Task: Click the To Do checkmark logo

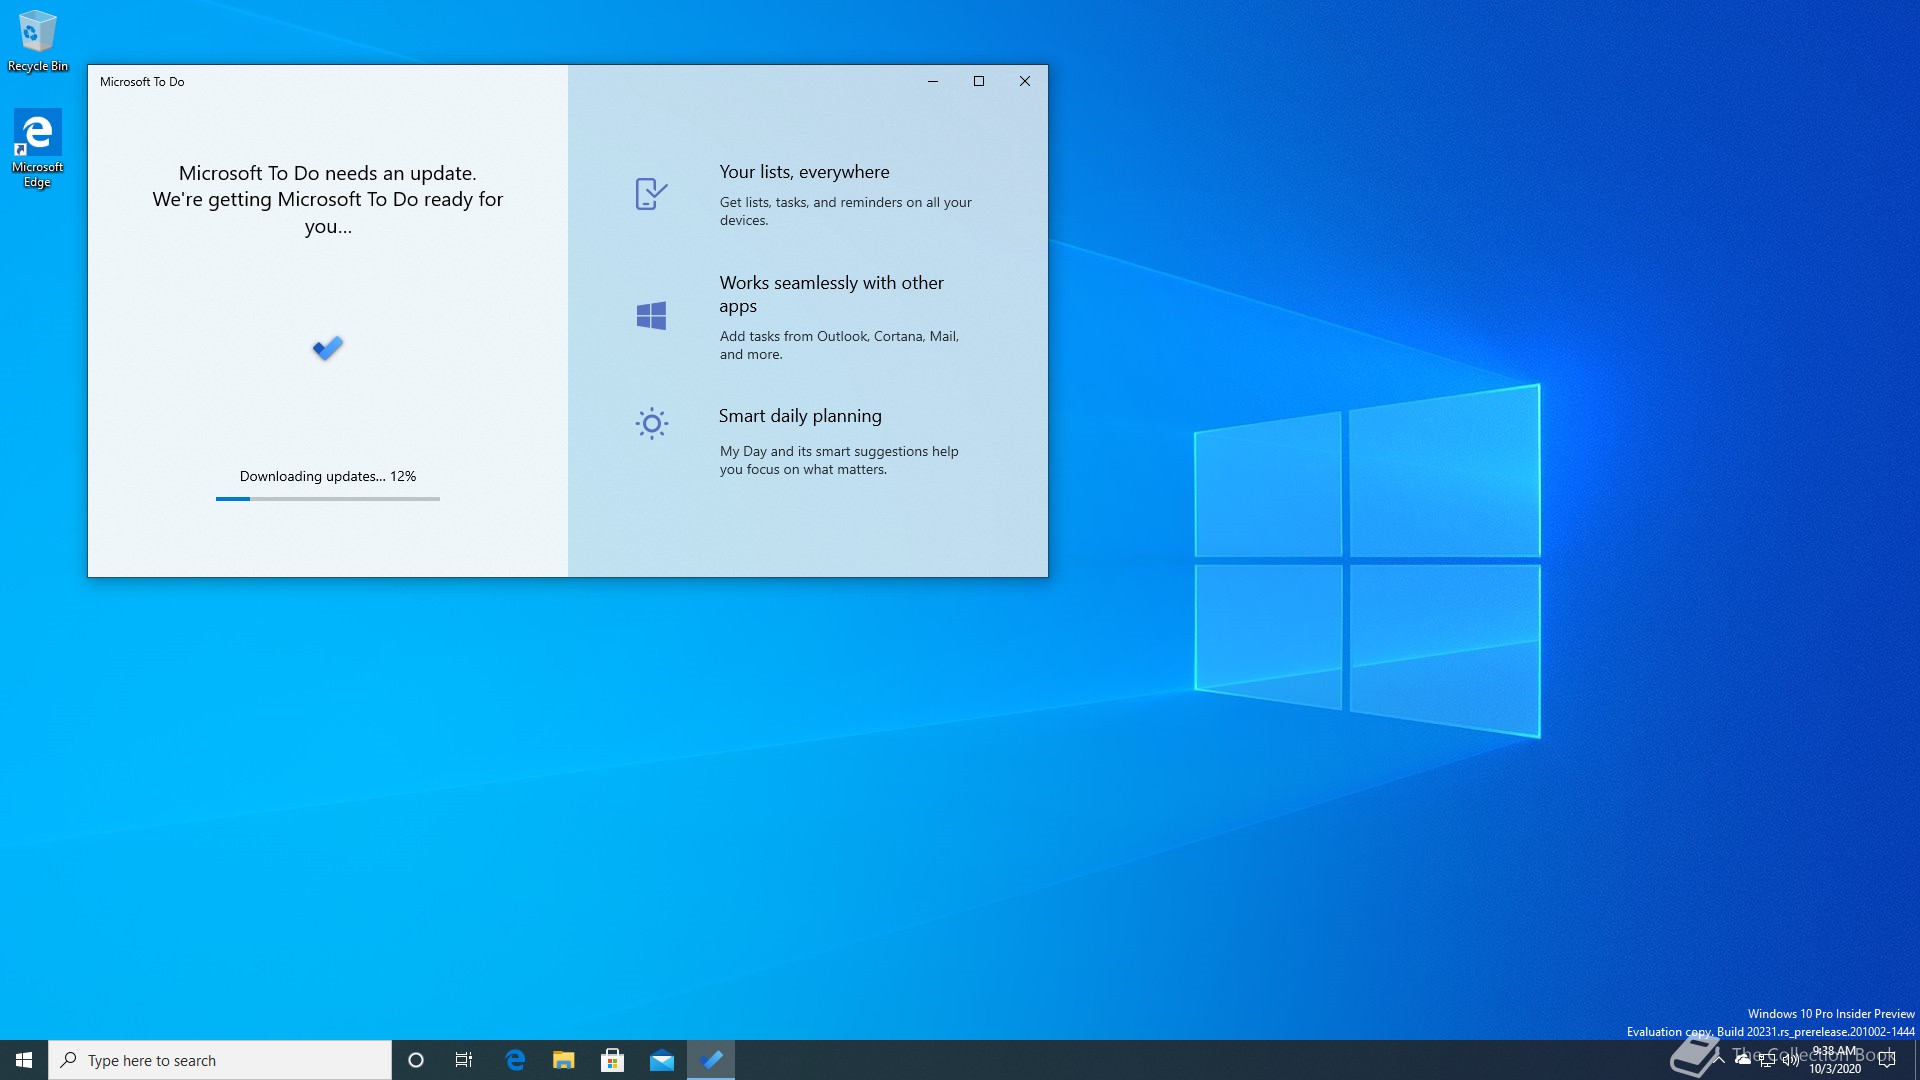Action: (x=328, y=348)
